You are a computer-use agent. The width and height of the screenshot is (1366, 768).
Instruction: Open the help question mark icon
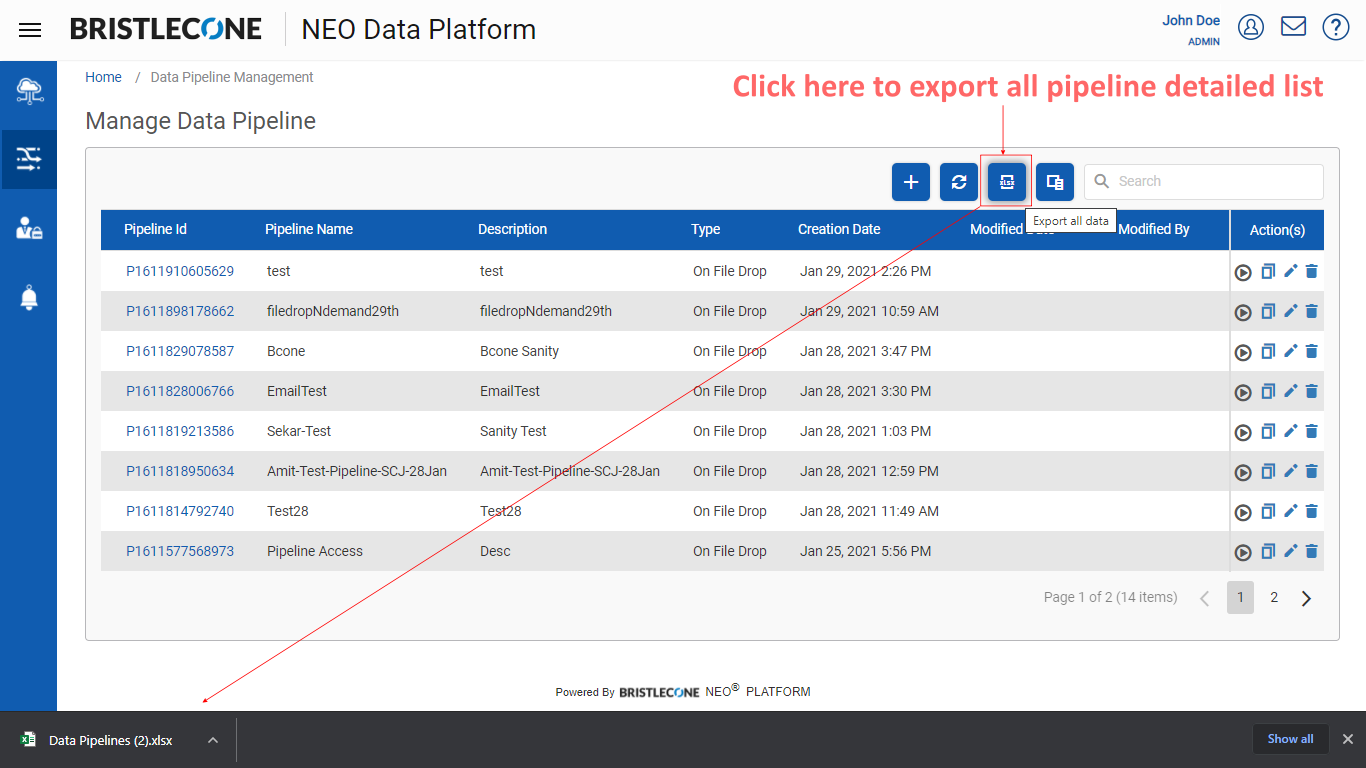(x=1336, y=27)
